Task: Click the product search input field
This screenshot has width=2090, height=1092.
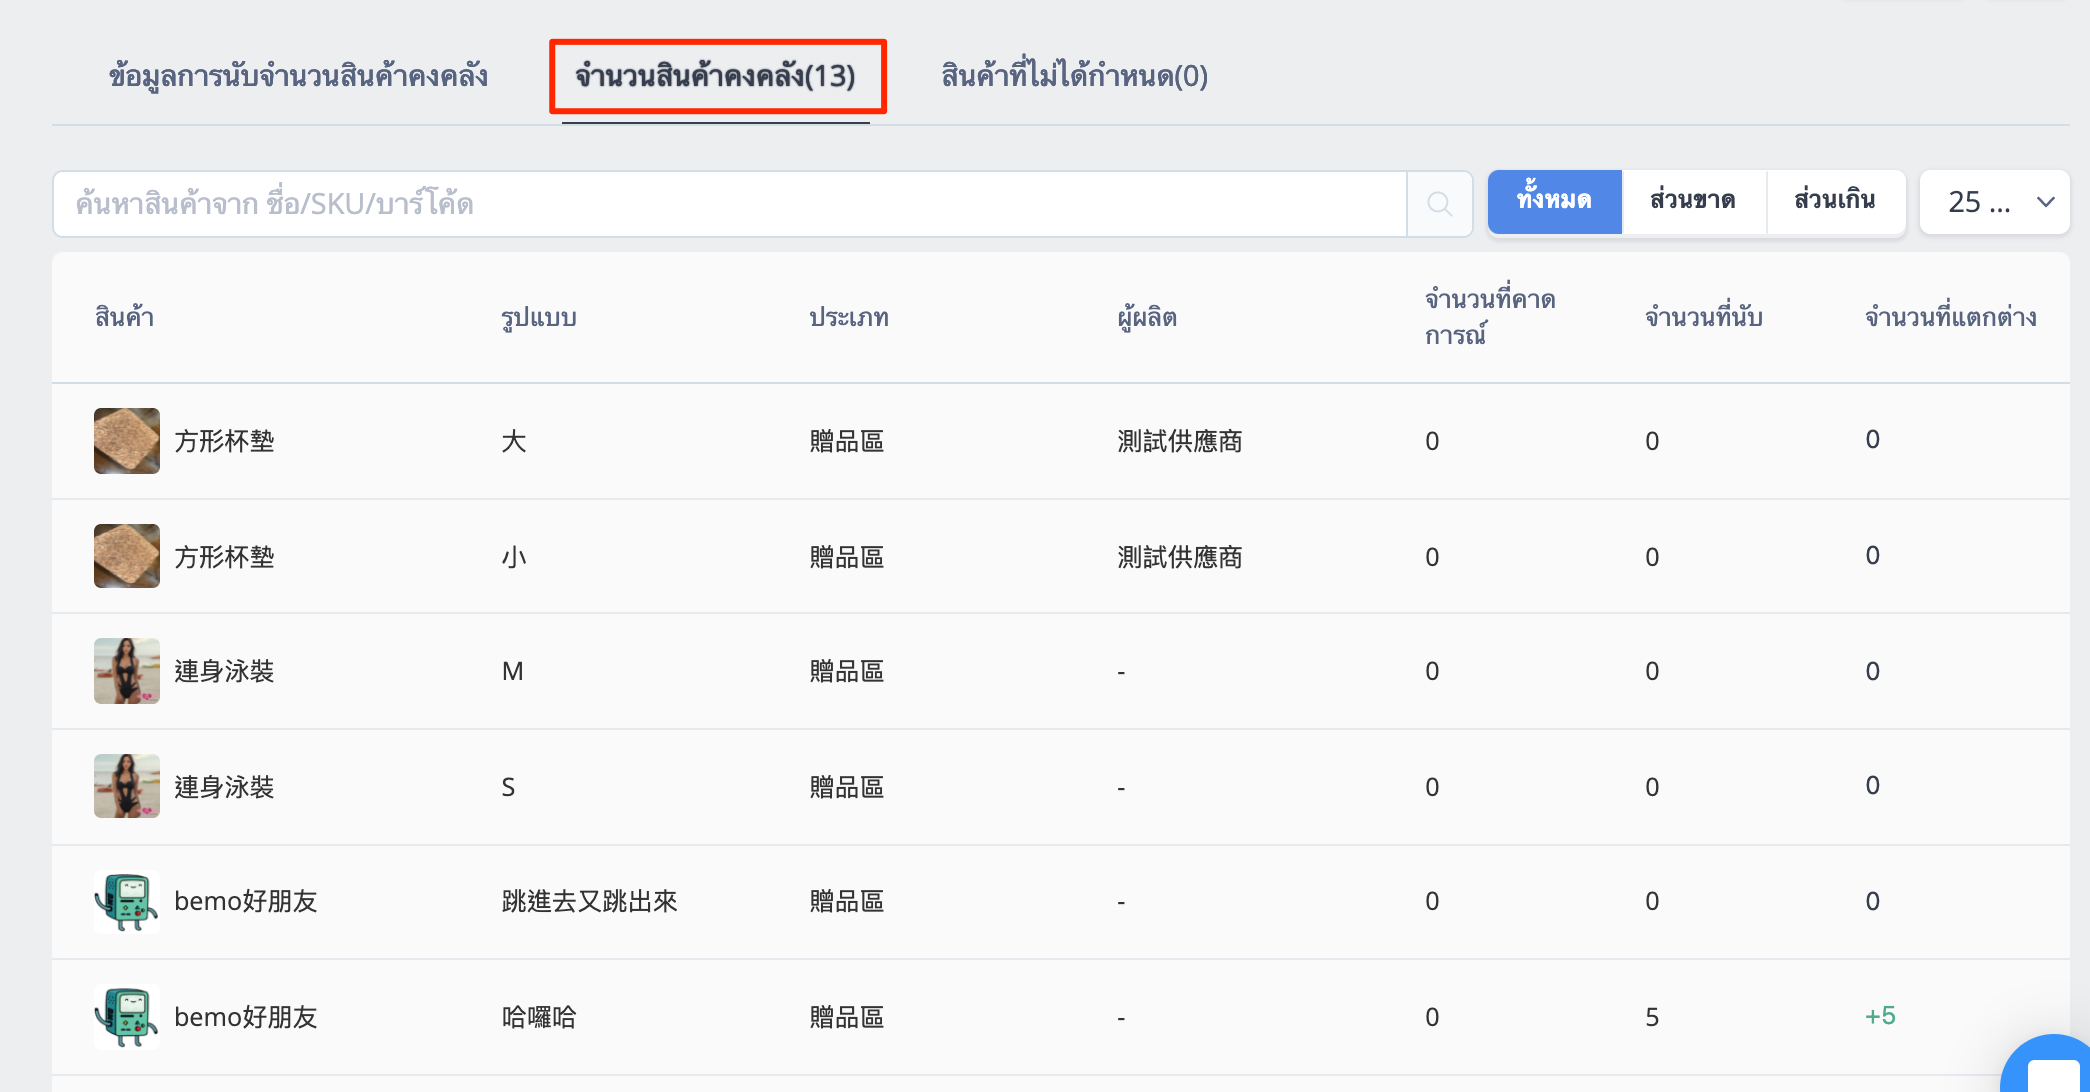Action: [730, 204]
